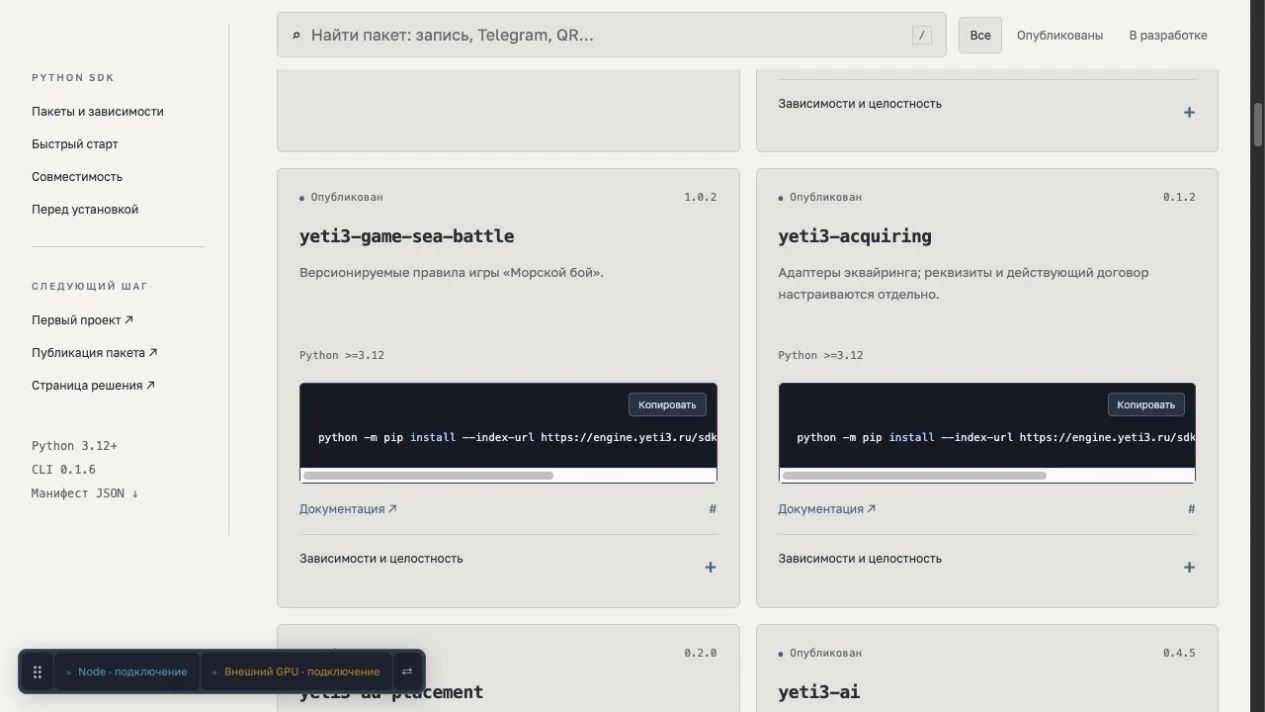Viewport: 1265px width, 712px height.
Task: Select the 'В разработке' filter tab
Action: (x=1168, y=35)
